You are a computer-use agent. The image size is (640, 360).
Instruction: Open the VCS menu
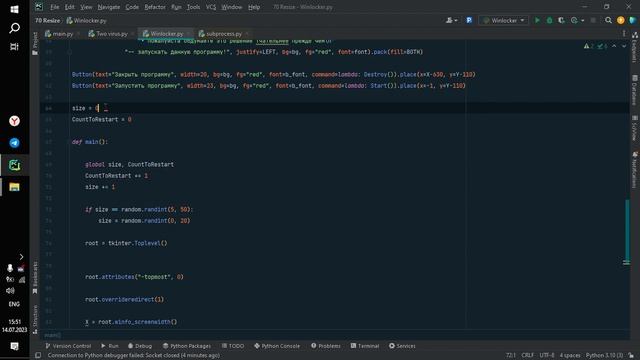coord(211,7)
